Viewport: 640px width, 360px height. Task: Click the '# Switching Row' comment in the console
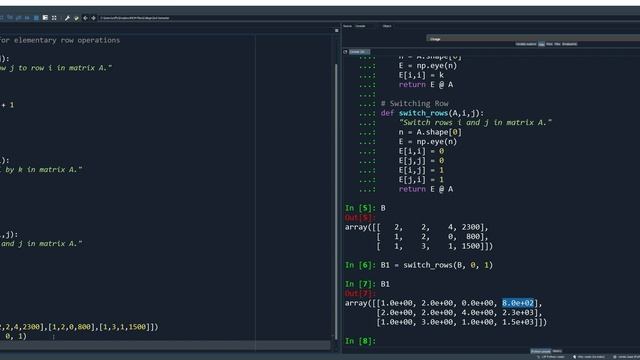414,103
